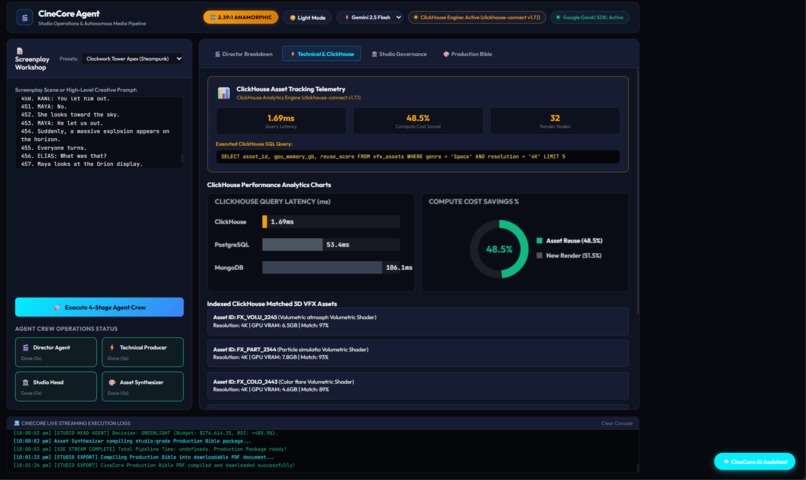Select the Technical & ClickHouse tab
This screenshot has width=806, height=480.
pos(321,54)
